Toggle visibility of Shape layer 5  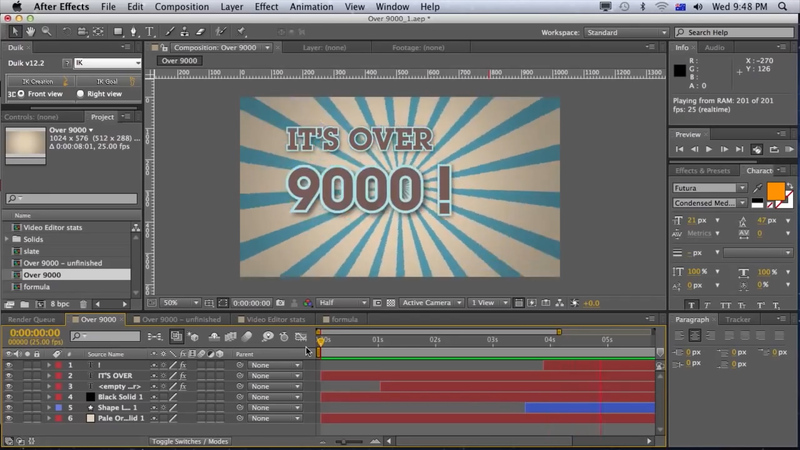click(x=9, y=408)
